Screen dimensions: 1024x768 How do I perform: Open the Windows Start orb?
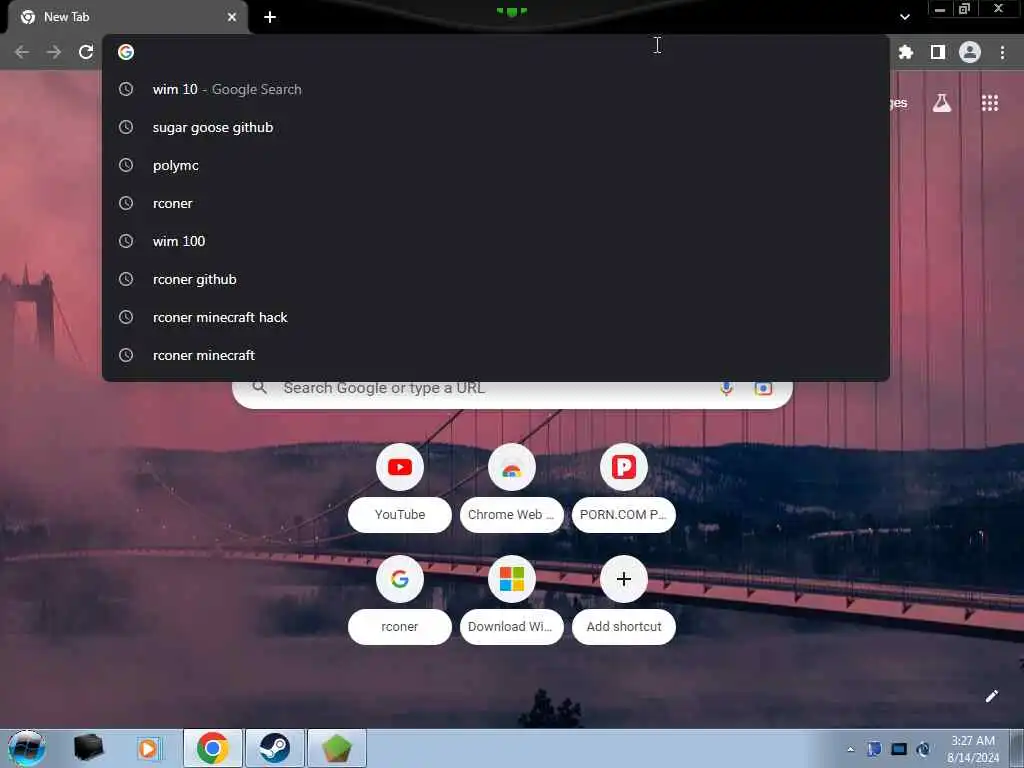click(27, 748)
